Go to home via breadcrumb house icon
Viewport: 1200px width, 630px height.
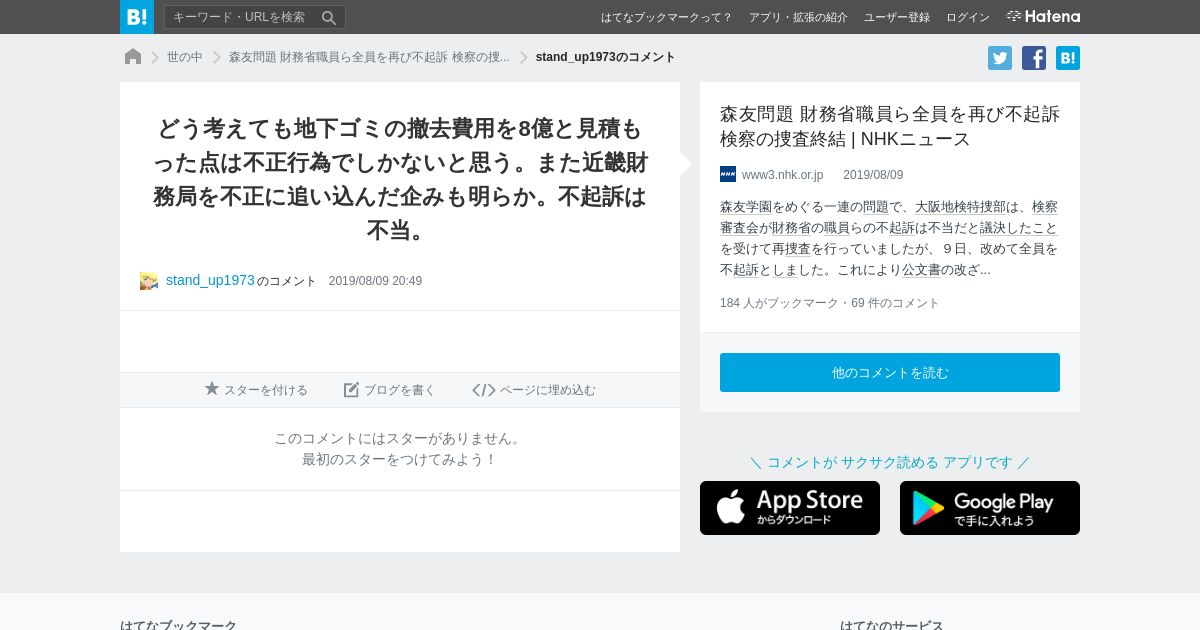(133, 57)
